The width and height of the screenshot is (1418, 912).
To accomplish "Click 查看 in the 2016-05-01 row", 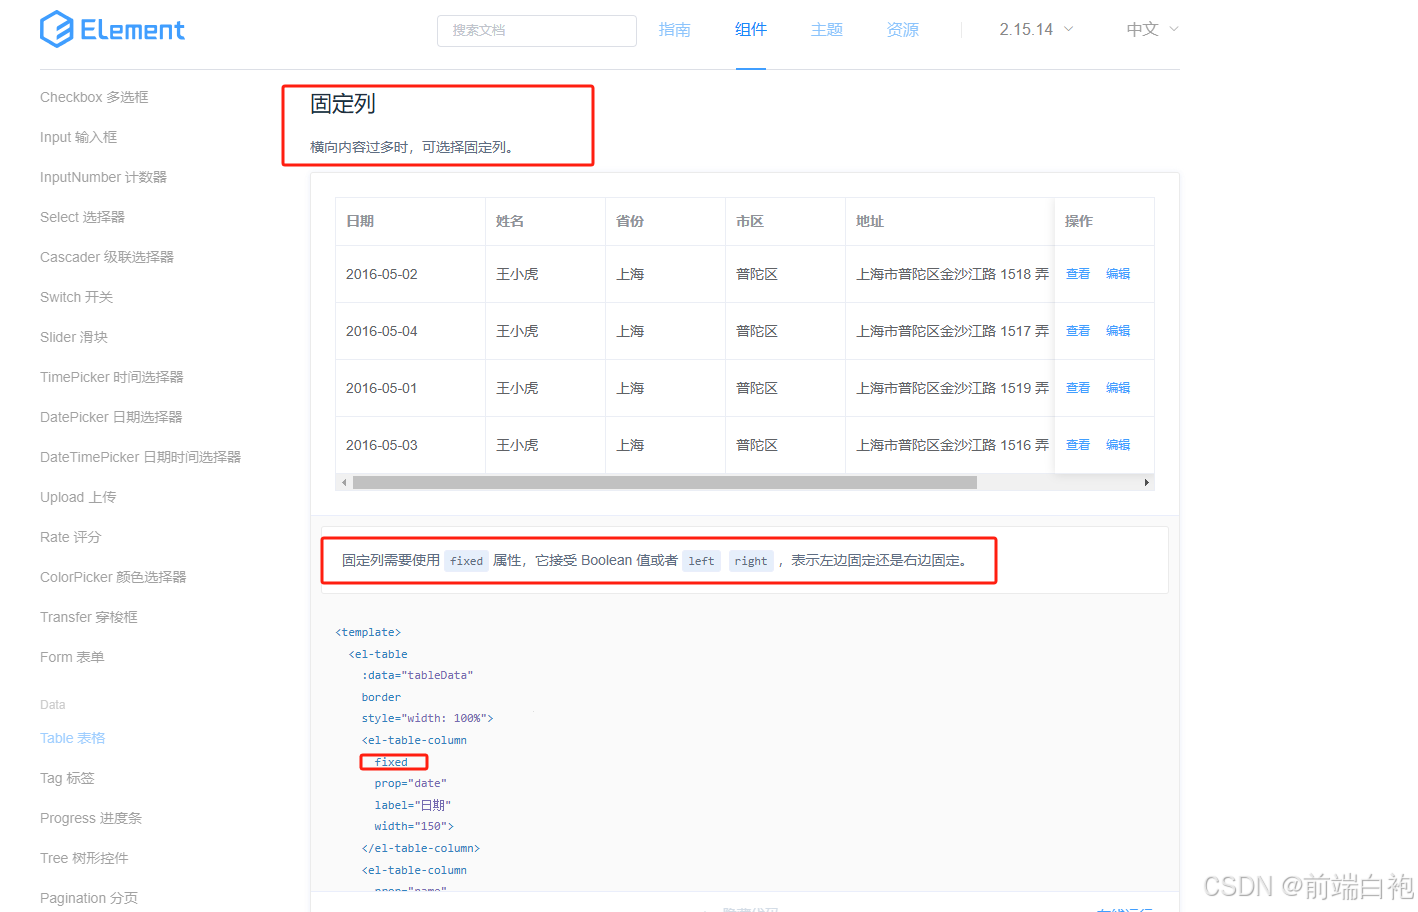I will click(1078, 388).
